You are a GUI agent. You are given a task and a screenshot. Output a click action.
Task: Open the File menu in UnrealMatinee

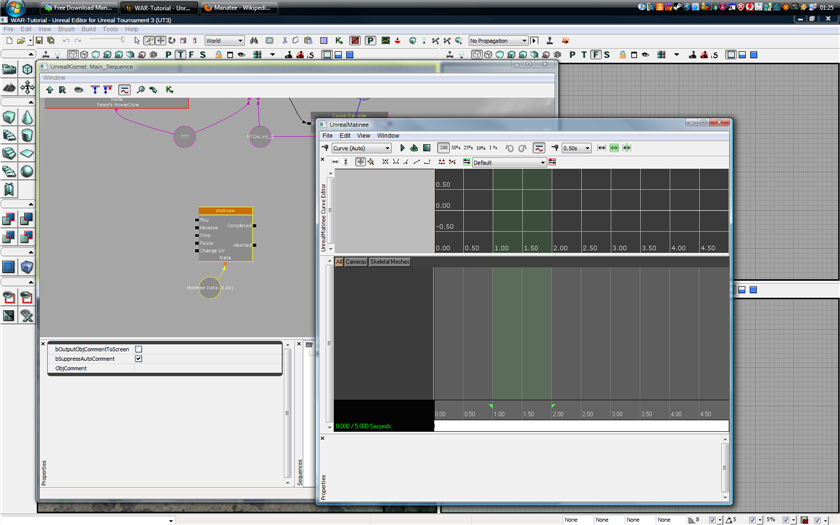point(327,136)
